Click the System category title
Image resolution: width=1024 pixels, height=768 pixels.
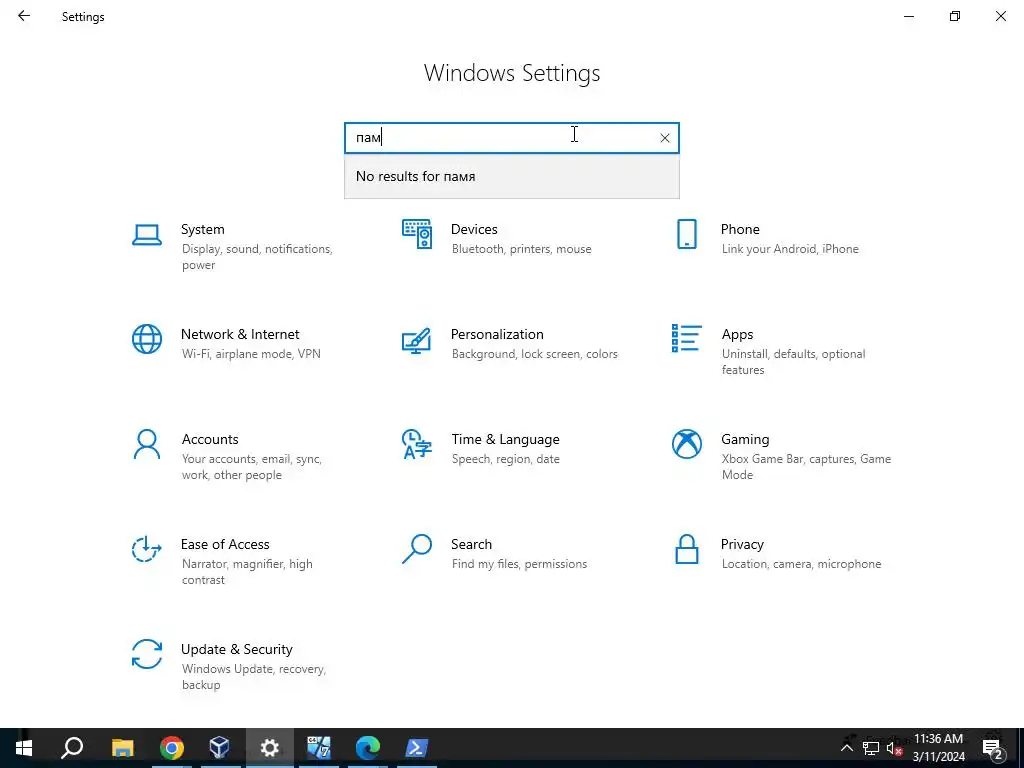click(x=202, y=229)
